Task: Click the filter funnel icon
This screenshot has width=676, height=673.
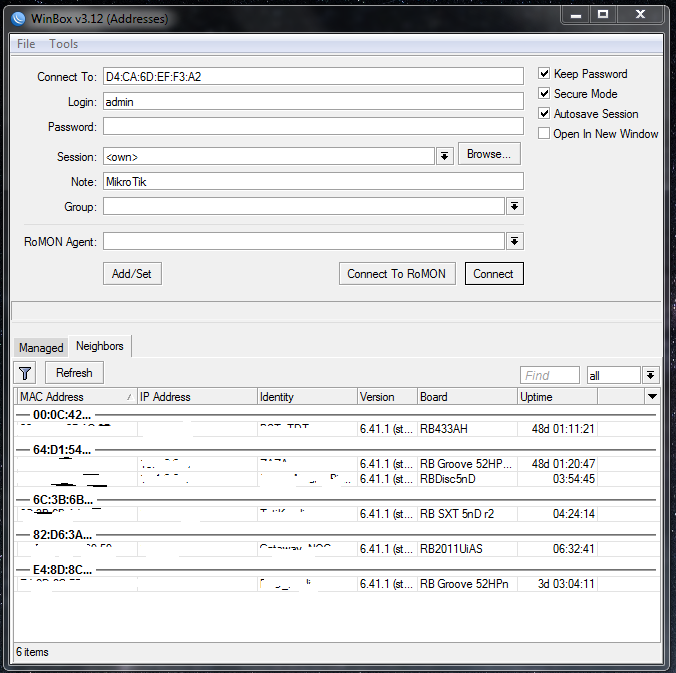Action: pos(26,373)
